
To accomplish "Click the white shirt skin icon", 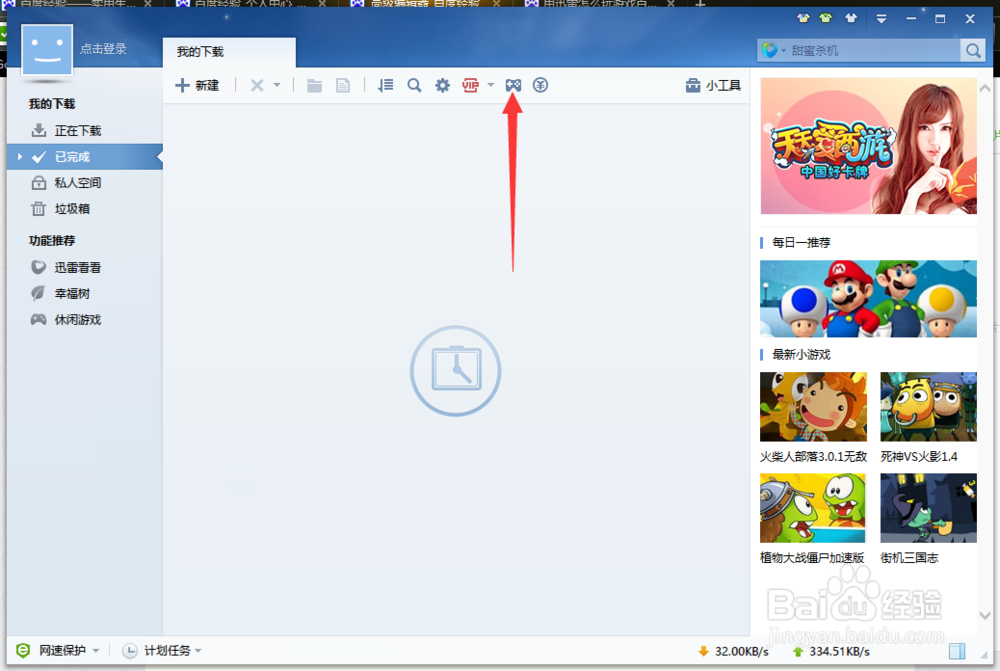I will [851, 18].
